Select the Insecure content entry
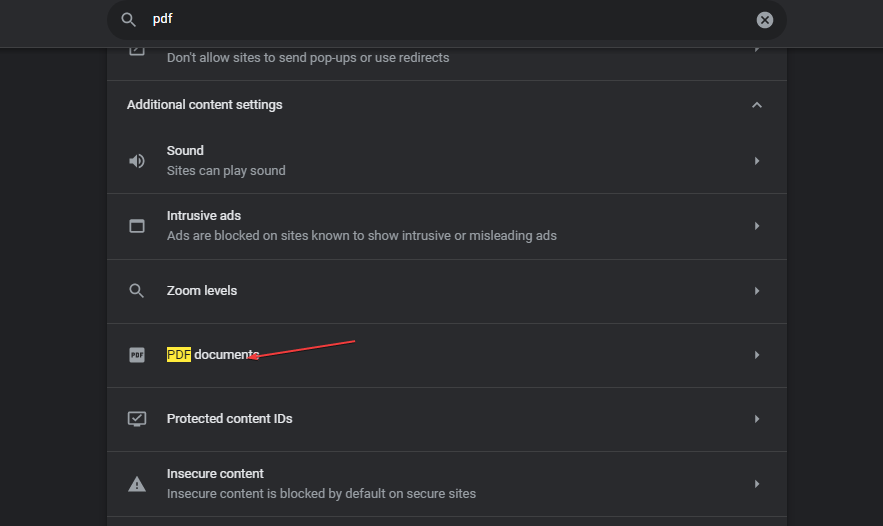This screenshot has width=883, height=526. 215,474
